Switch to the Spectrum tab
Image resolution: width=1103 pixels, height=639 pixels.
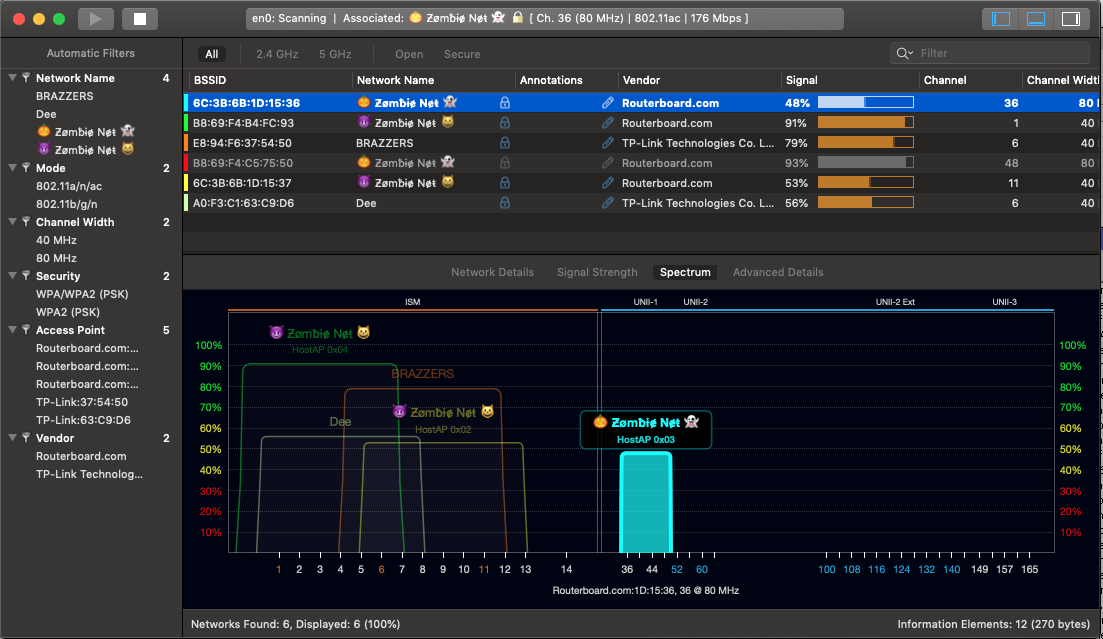(685, 272)
